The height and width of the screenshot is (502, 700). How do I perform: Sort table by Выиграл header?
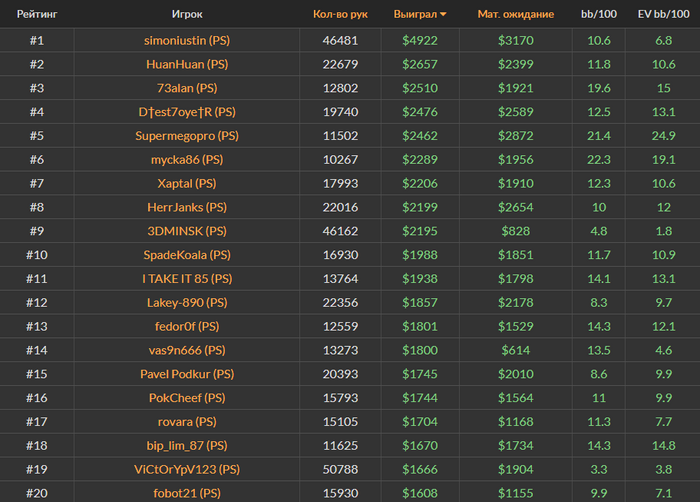415,14
